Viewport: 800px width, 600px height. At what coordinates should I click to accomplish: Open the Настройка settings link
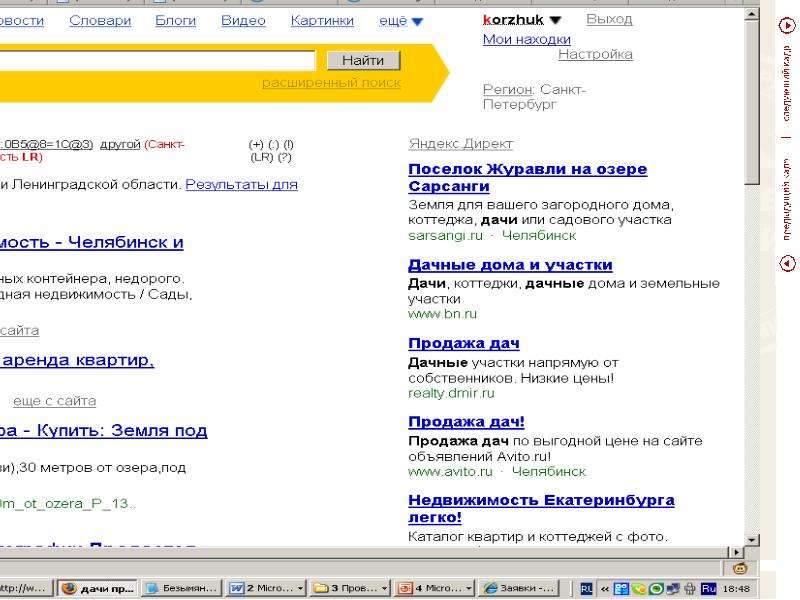[x=595, y=54]
